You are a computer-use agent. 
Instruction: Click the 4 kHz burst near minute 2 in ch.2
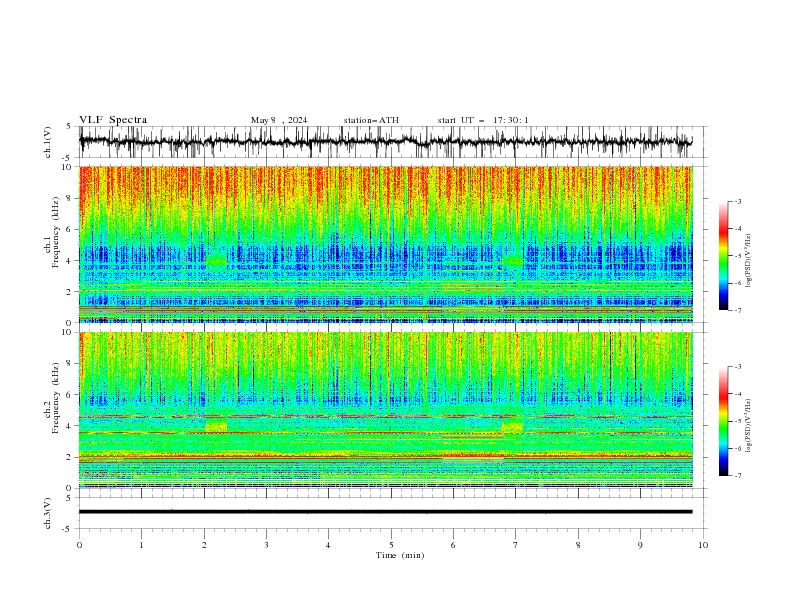tap(216, 425)
